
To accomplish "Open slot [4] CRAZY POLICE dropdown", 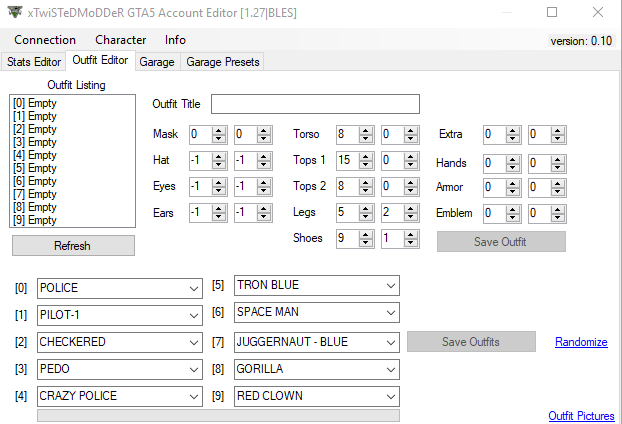I will (x=120, y=396).
